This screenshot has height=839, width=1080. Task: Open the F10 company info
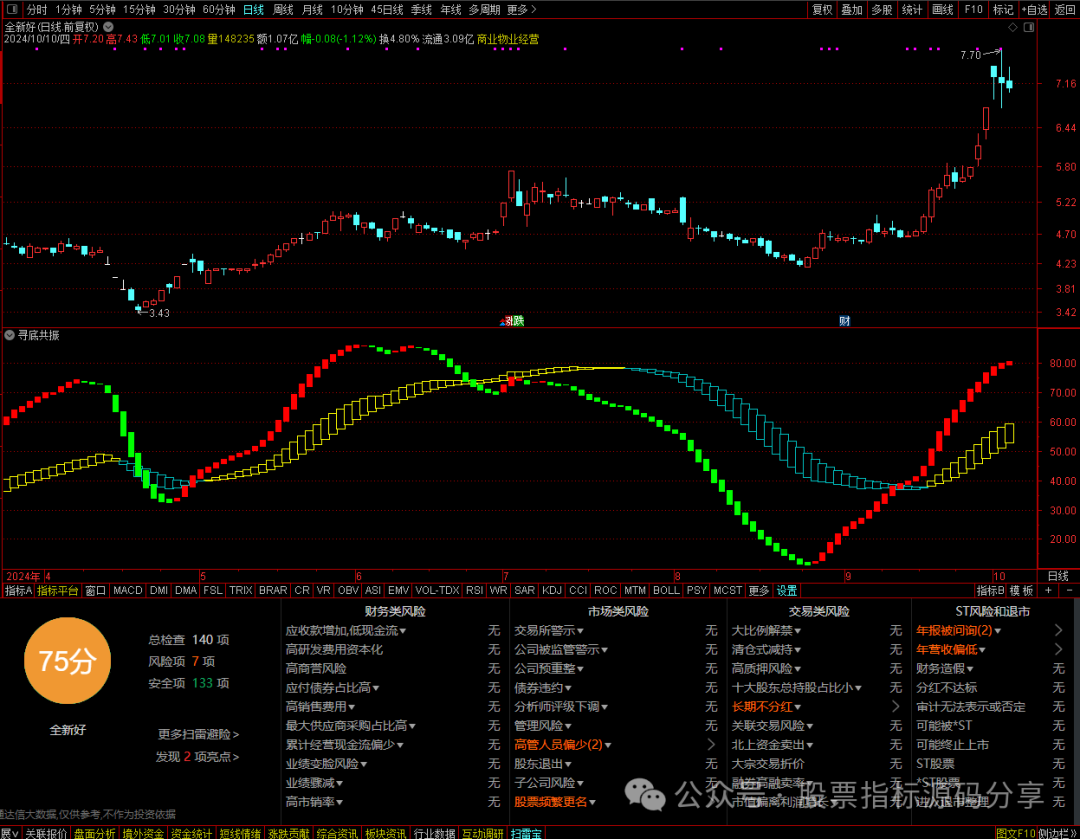tap(973, 10)
